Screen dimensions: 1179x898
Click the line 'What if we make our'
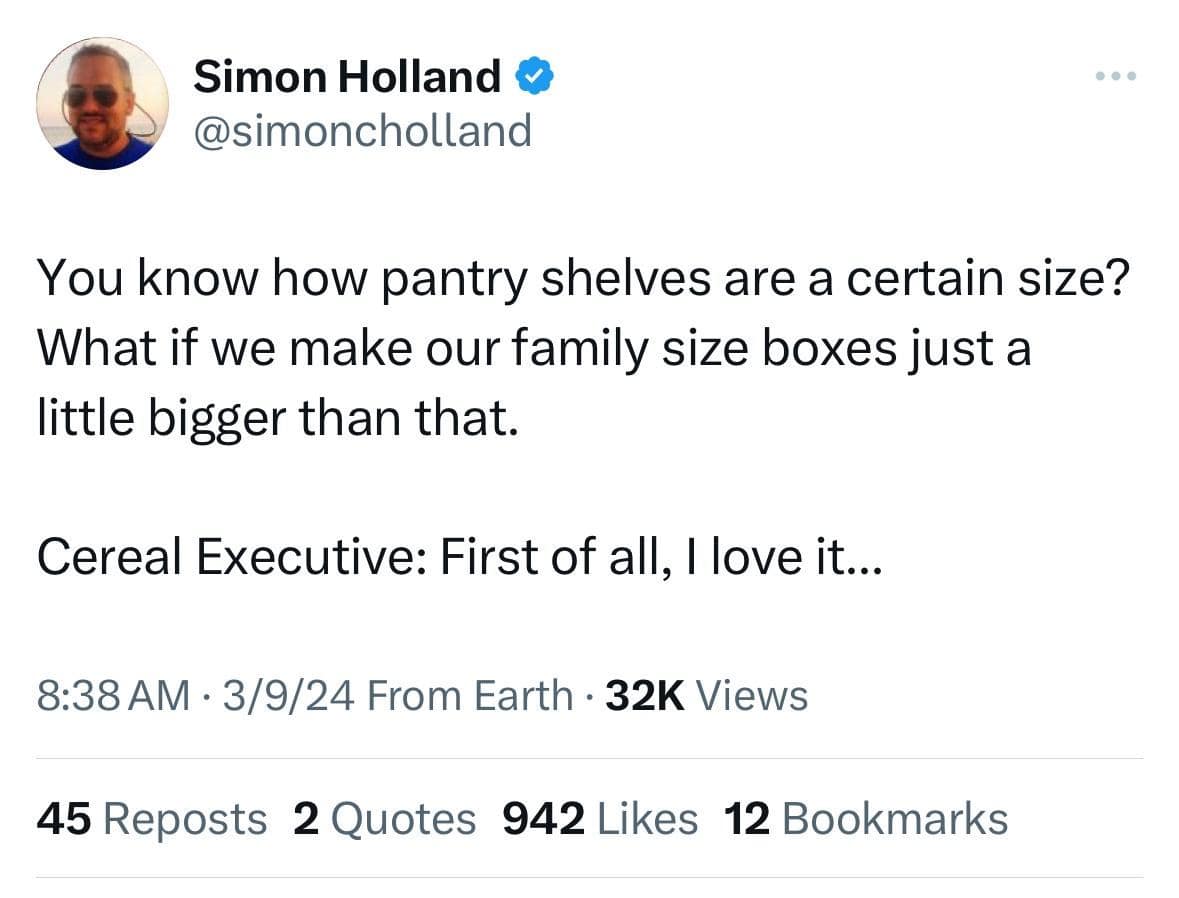533,350
